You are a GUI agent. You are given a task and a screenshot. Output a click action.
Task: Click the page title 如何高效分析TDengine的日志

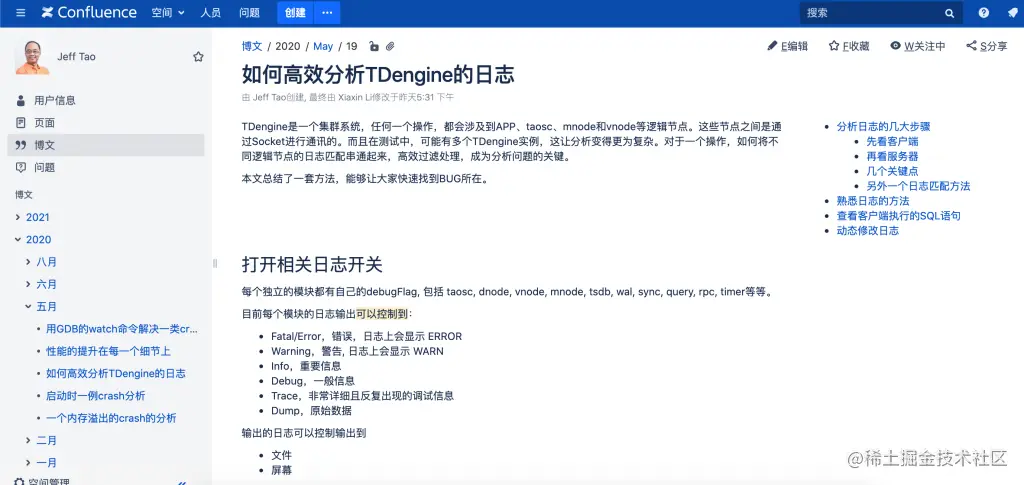tap(378, 74)
